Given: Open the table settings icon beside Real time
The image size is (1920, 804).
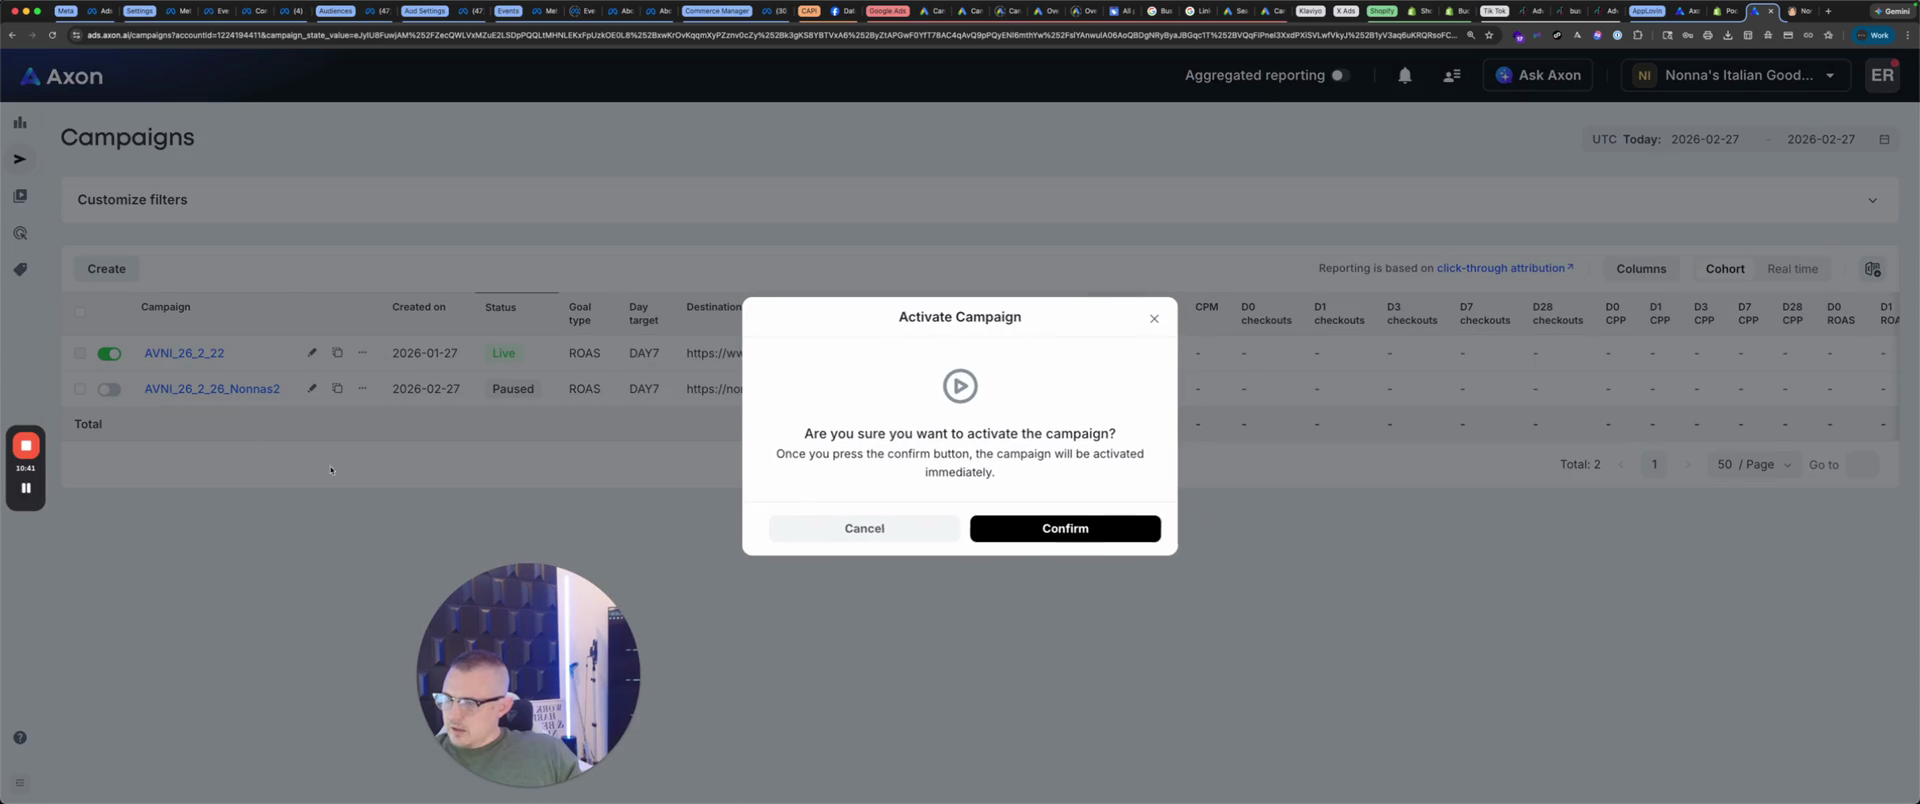Looking at the screenshot, I should 1872,269.
